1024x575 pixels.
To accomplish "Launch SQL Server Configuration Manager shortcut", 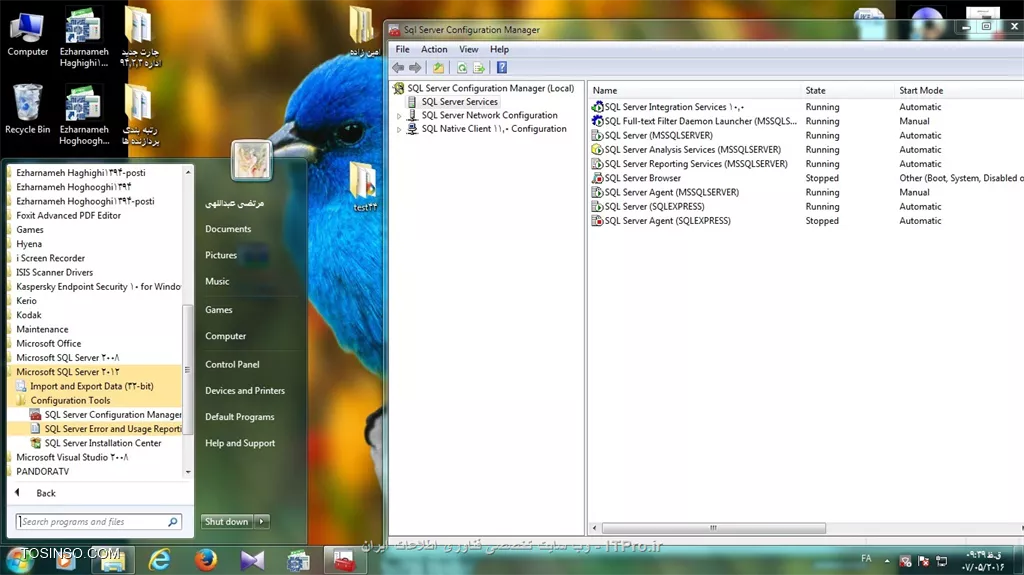I will [105, 415].
